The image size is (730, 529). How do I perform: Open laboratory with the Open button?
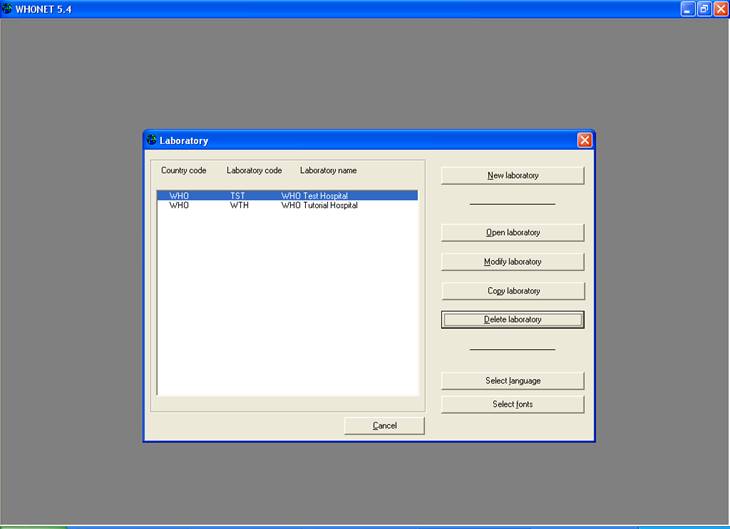click(513, 232)
